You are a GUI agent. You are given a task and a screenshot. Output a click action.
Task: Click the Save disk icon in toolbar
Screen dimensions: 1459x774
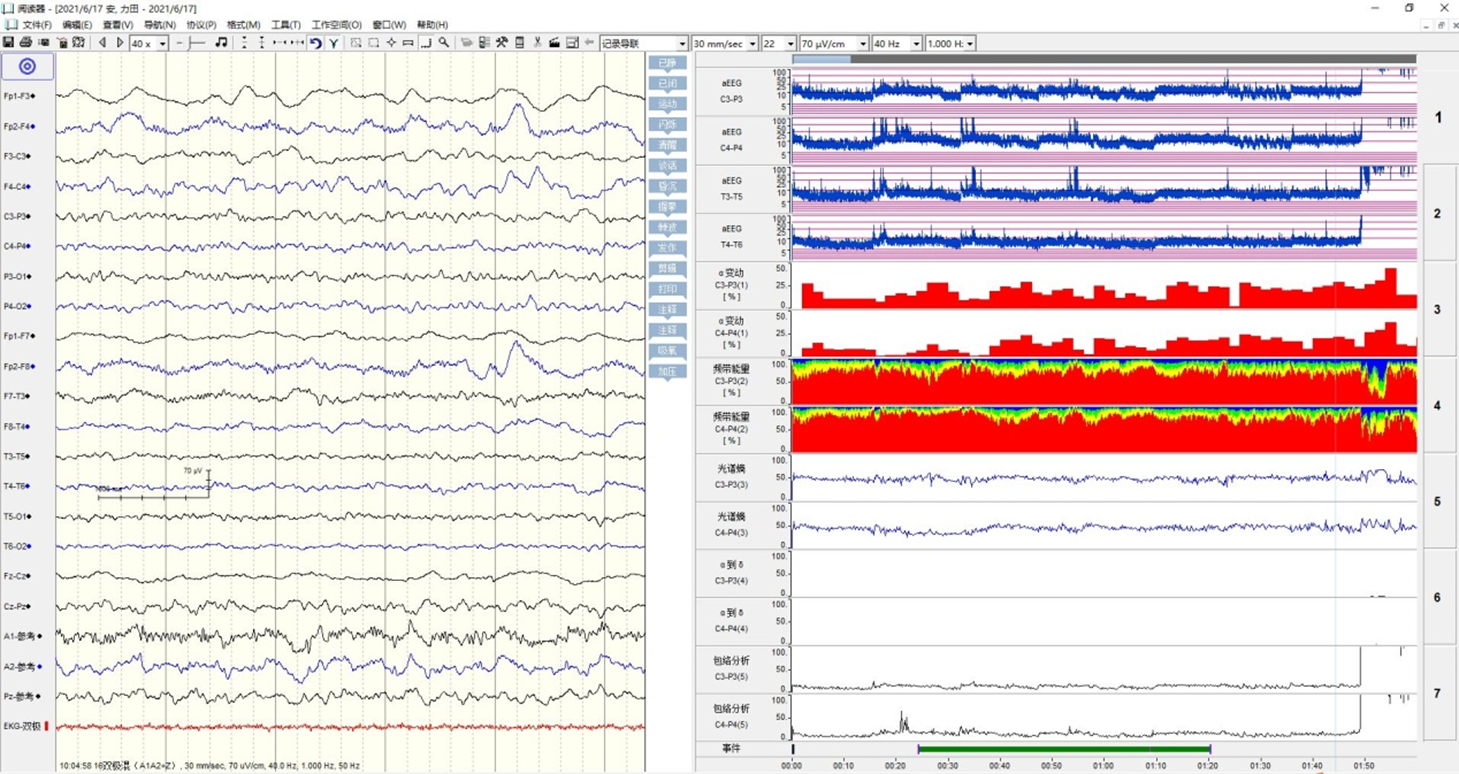8,43
